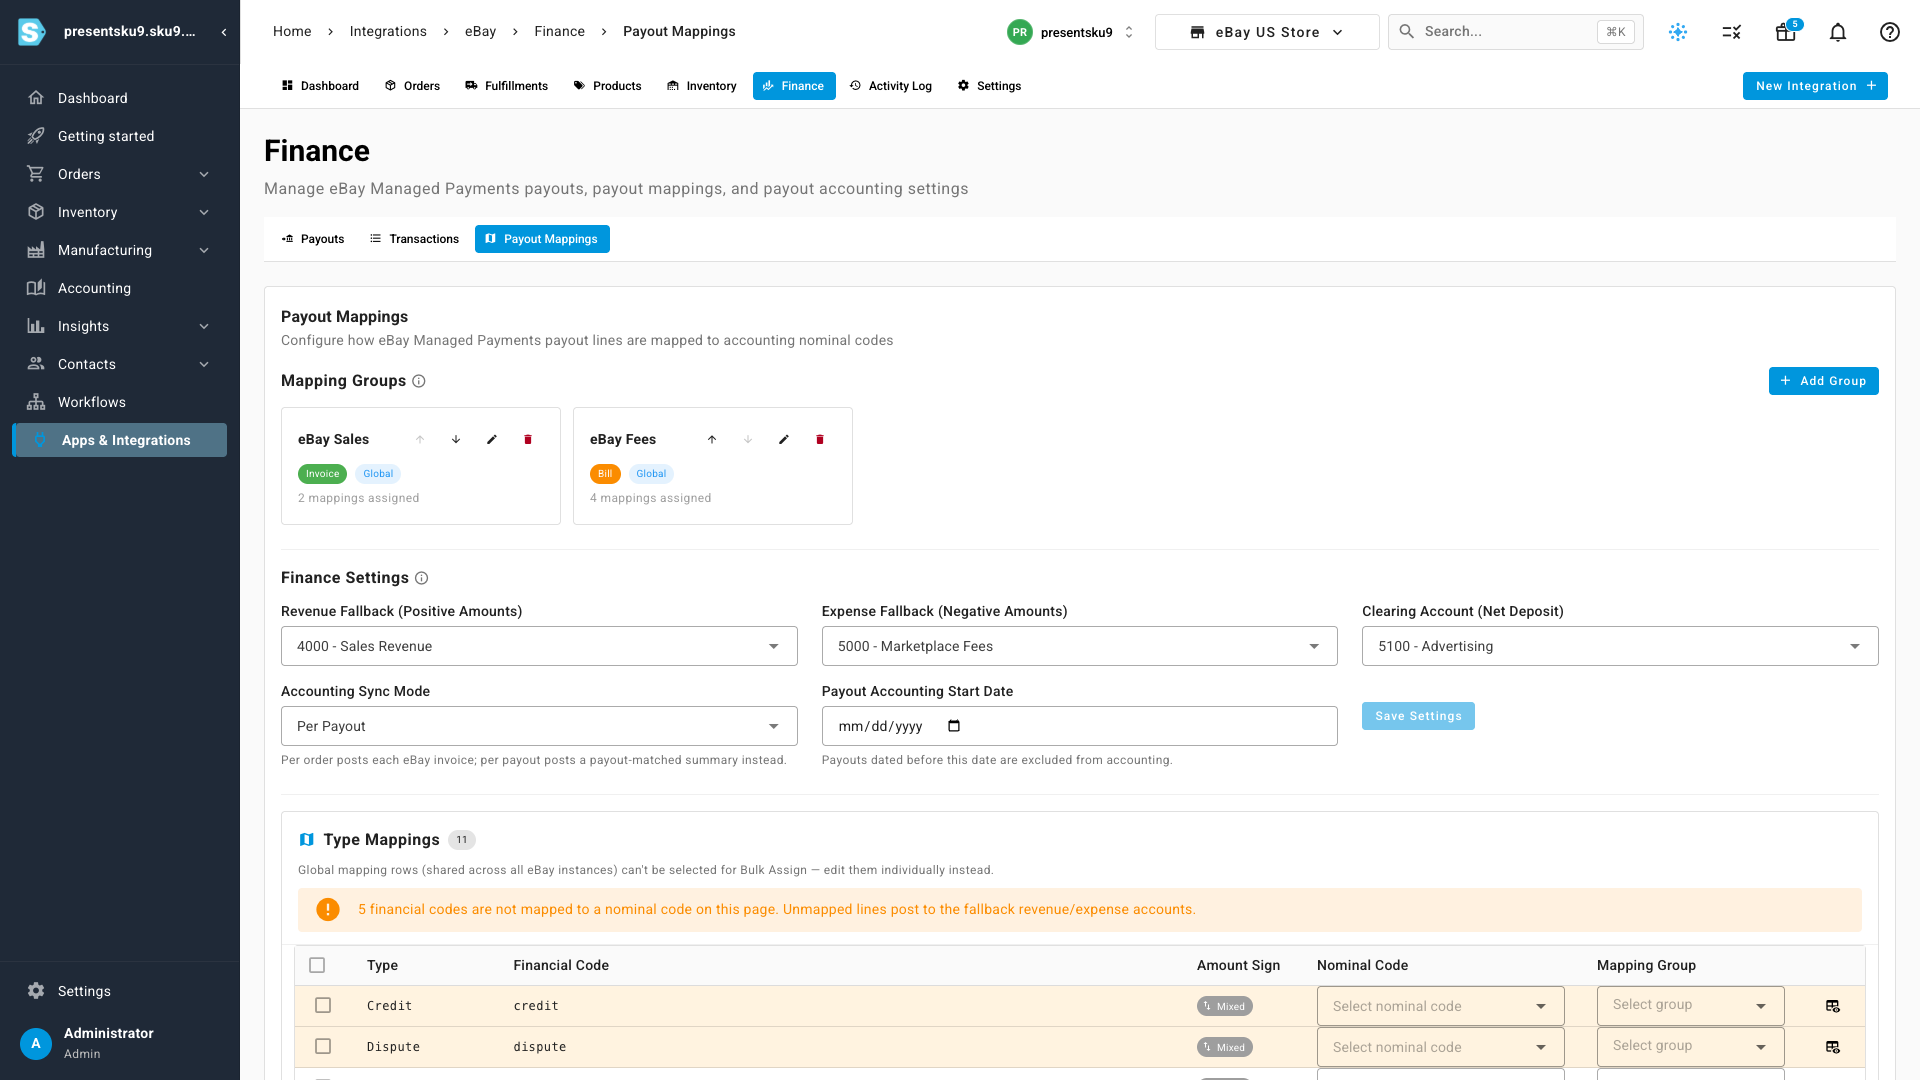Open Accounting Sync Mode dropdown
This screenshot has width=1920, height=1080.
pyautogui.click(x=539, y=726)
